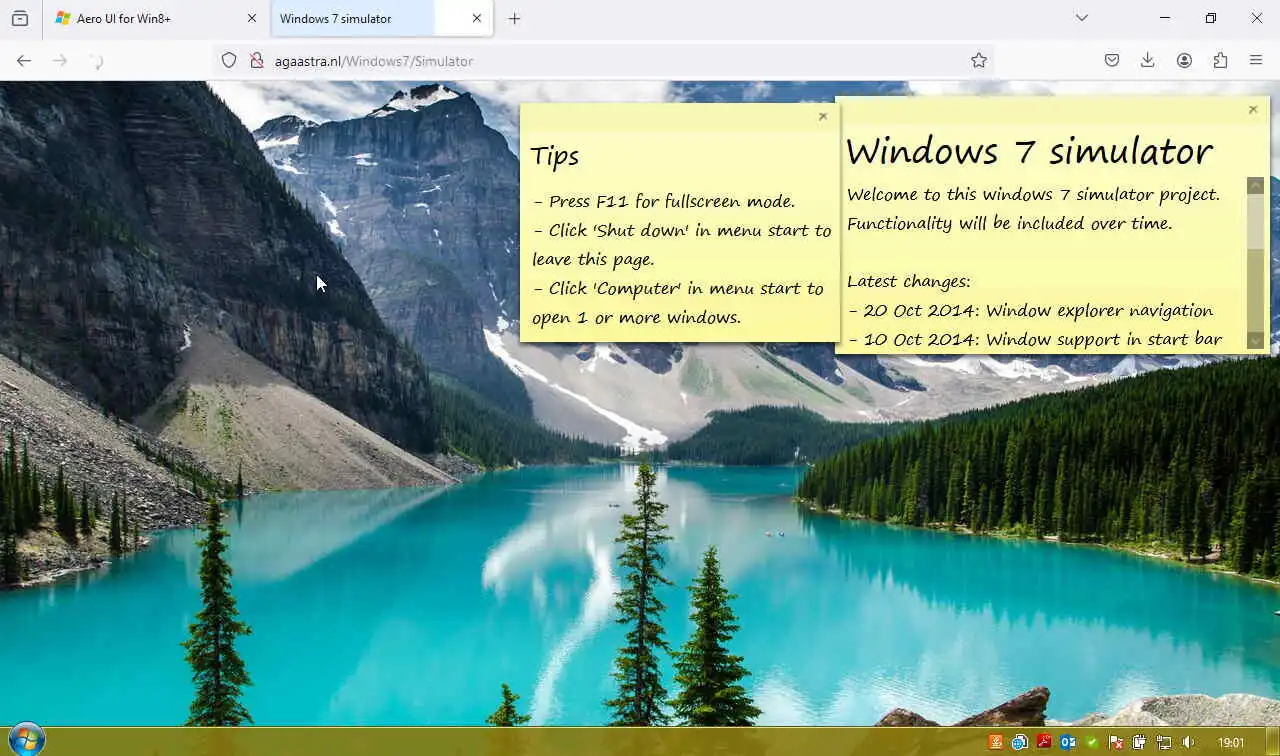
Task: Close the Windows 7 simulator sticky note
Action: click(x=1253, y=110)
